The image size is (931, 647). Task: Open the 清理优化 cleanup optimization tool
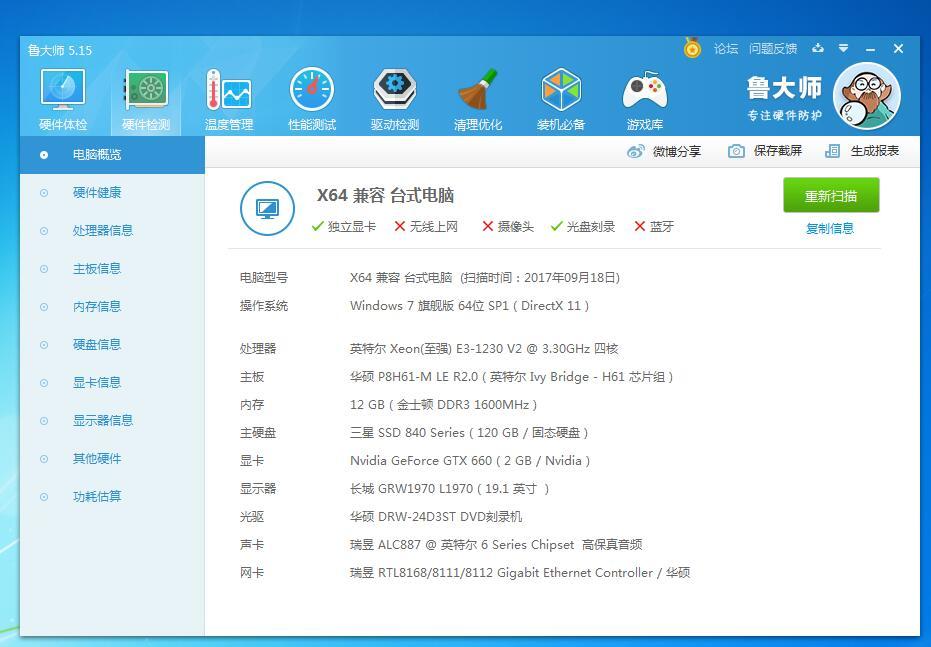coord(478,97)
